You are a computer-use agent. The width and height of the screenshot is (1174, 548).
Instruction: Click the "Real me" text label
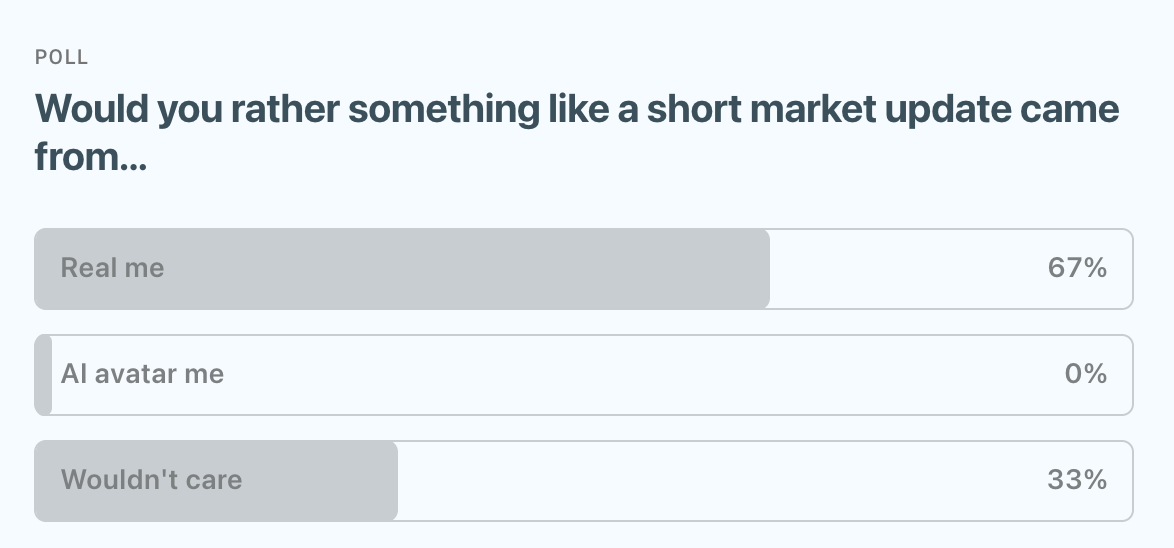pyautogui.click(x=112, y=268)
